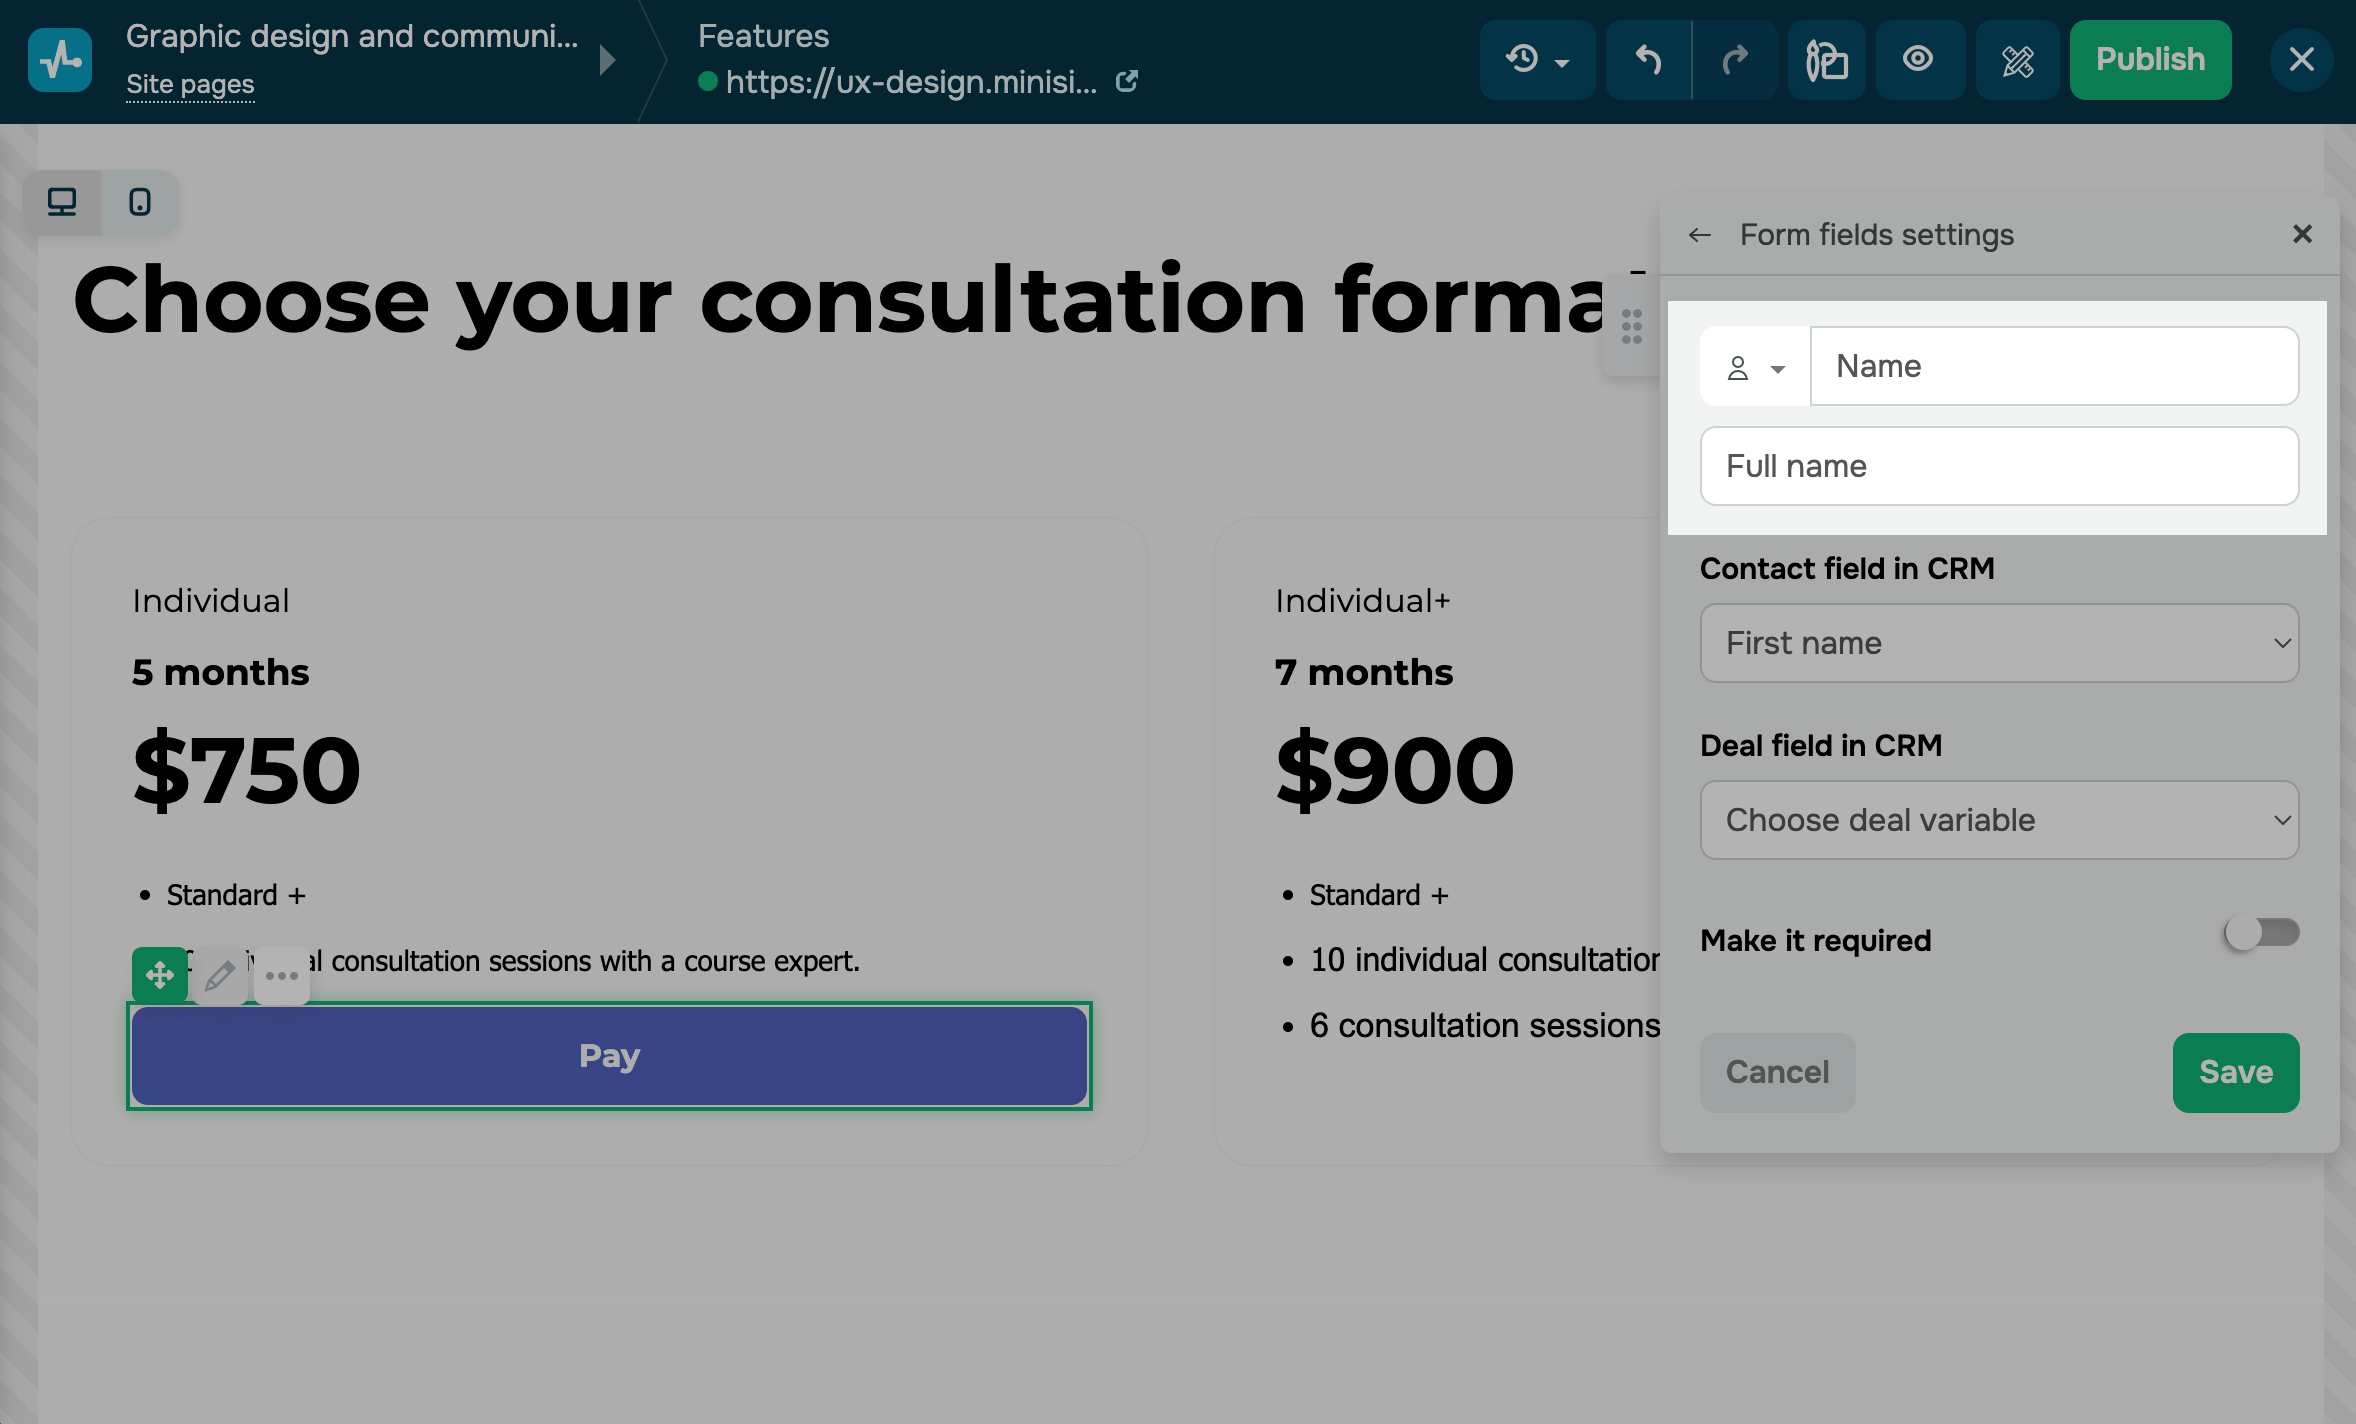This screenshot has height=1424, width=2356.
Task: Click the design tools ruler-pencil icon
Action: tap(2017, 60)
